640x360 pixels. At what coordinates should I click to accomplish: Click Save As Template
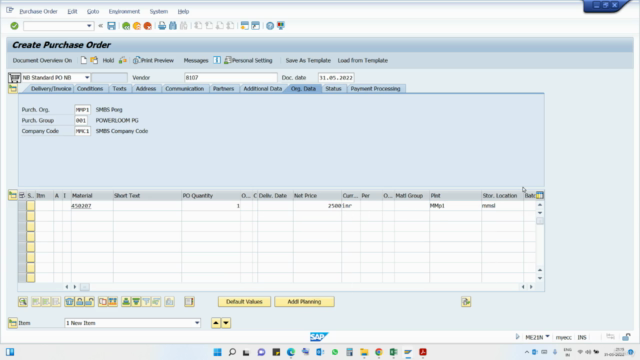(308, 60)
